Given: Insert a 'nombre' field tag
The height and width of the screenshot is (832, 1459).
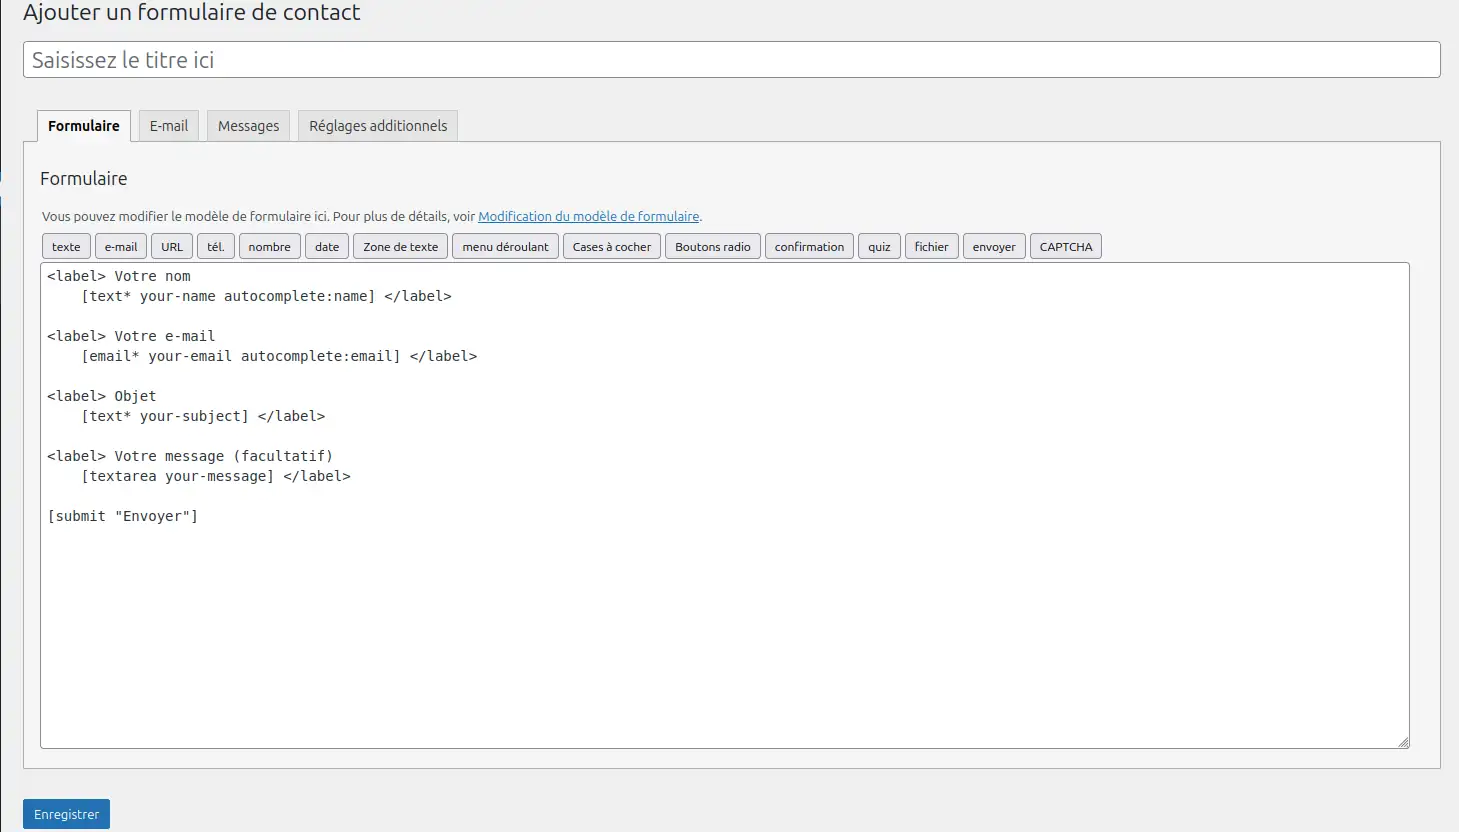Looking at the screenshot, I should click(x=270, y=247).
